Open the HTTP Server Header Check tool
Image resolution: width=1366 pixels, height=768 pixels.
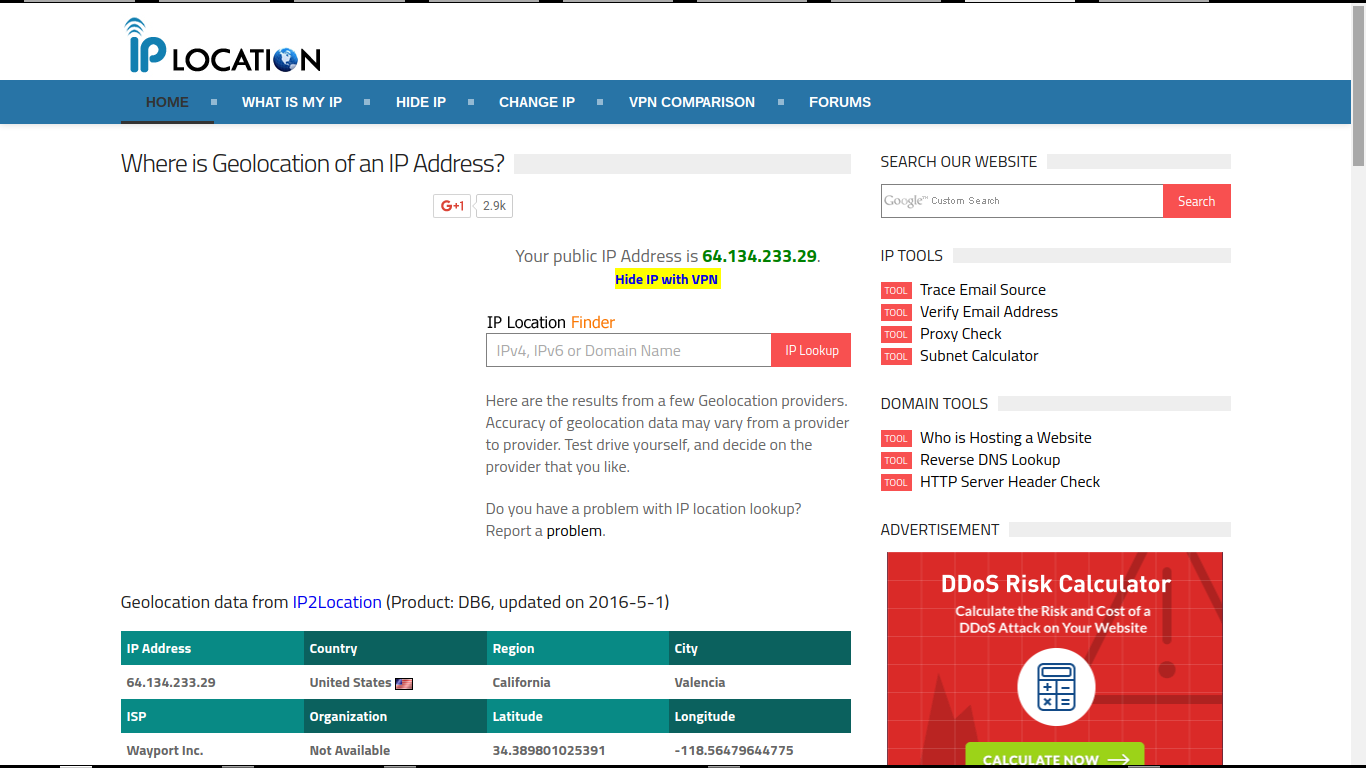[1010, 482]
